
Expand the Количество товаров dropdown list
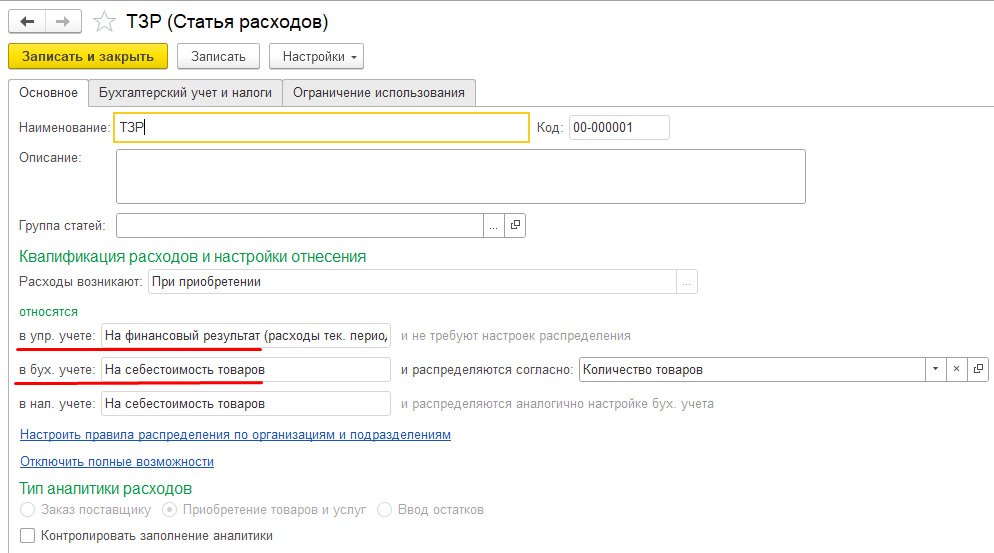935,370
